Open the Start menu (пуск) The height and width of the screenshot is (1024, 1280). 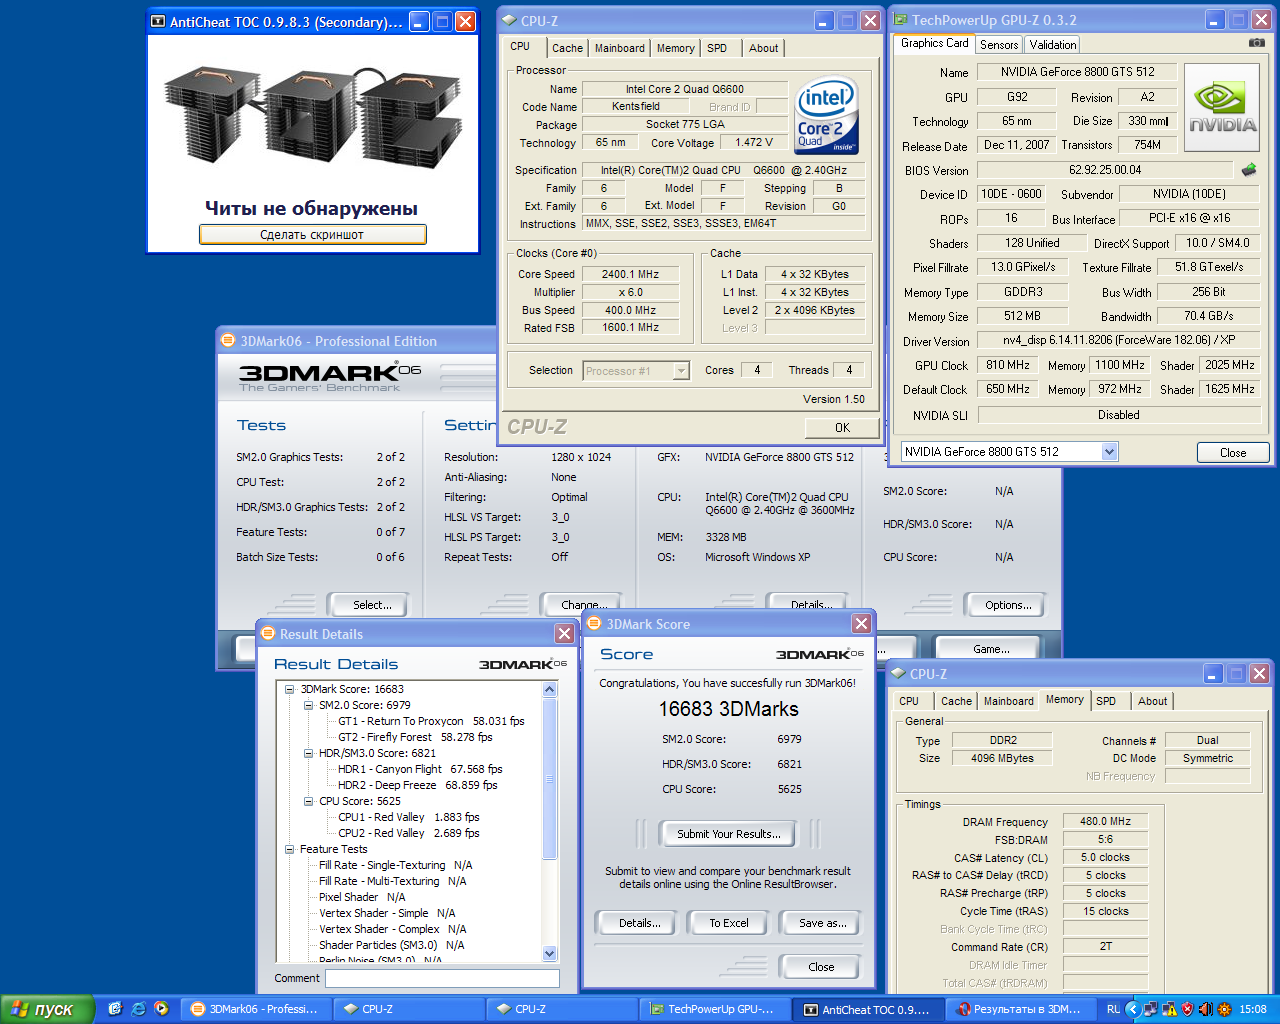[47, 1009]
